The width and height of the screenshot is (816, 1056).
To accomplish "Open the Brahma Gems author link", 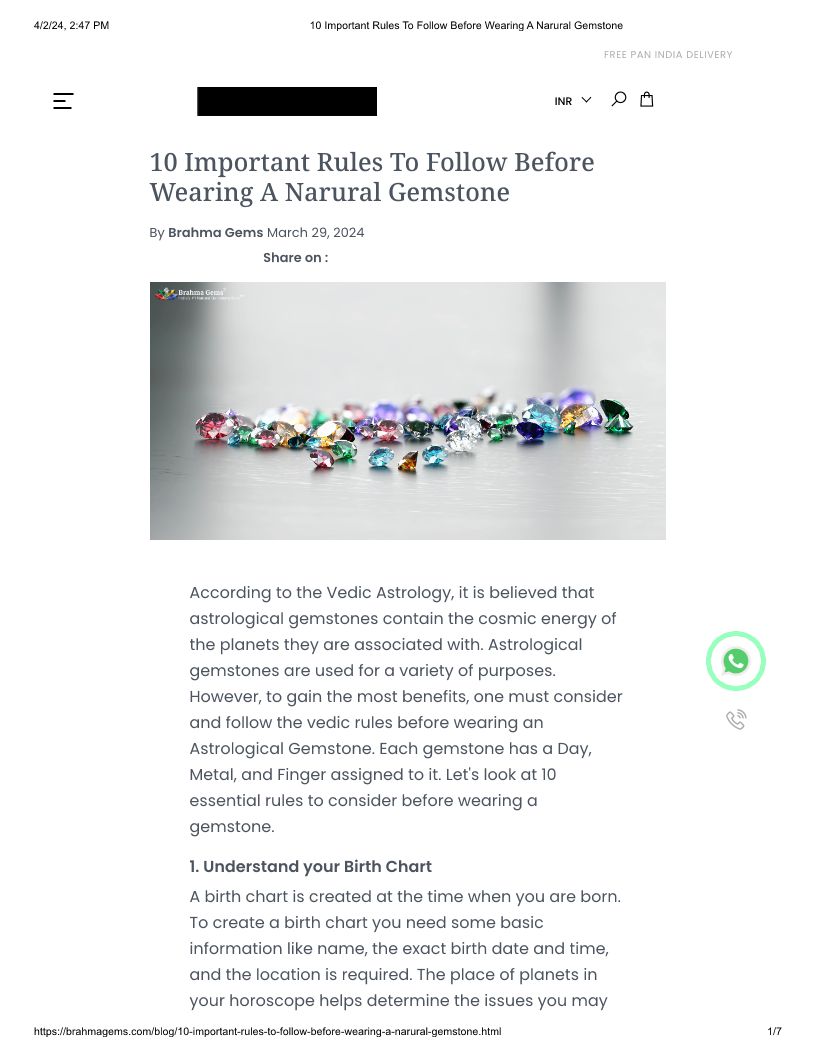I will (x=215, y=233).
